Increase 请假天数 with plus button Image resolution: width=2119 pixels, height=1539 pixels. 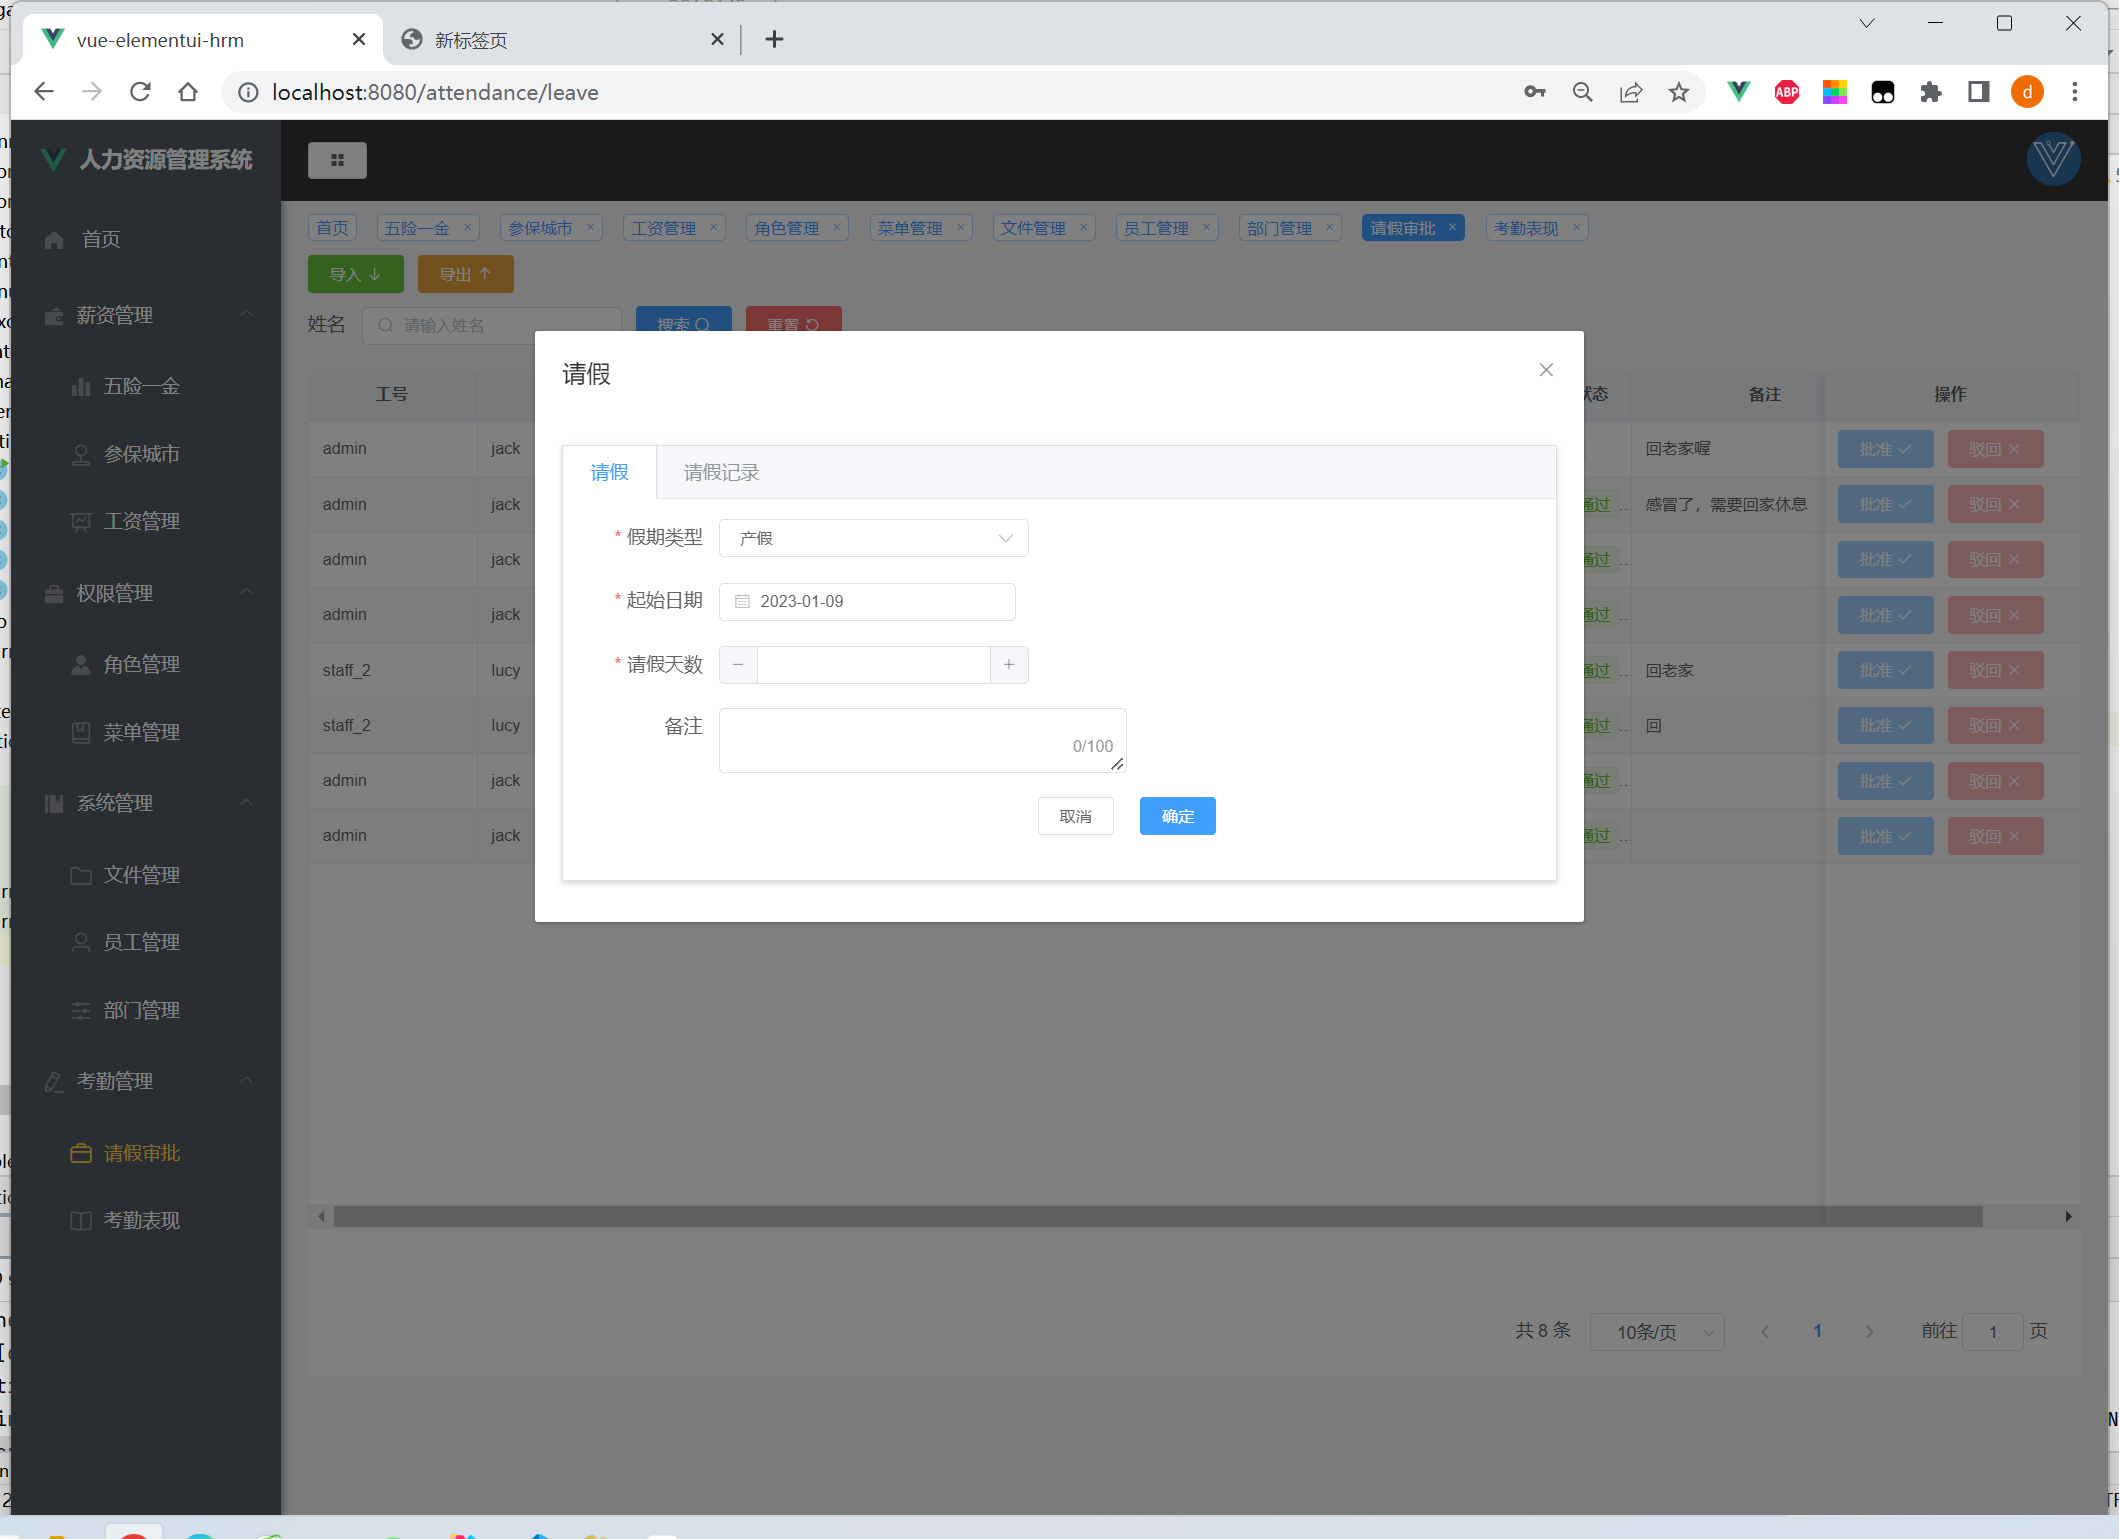[1009, 665]
